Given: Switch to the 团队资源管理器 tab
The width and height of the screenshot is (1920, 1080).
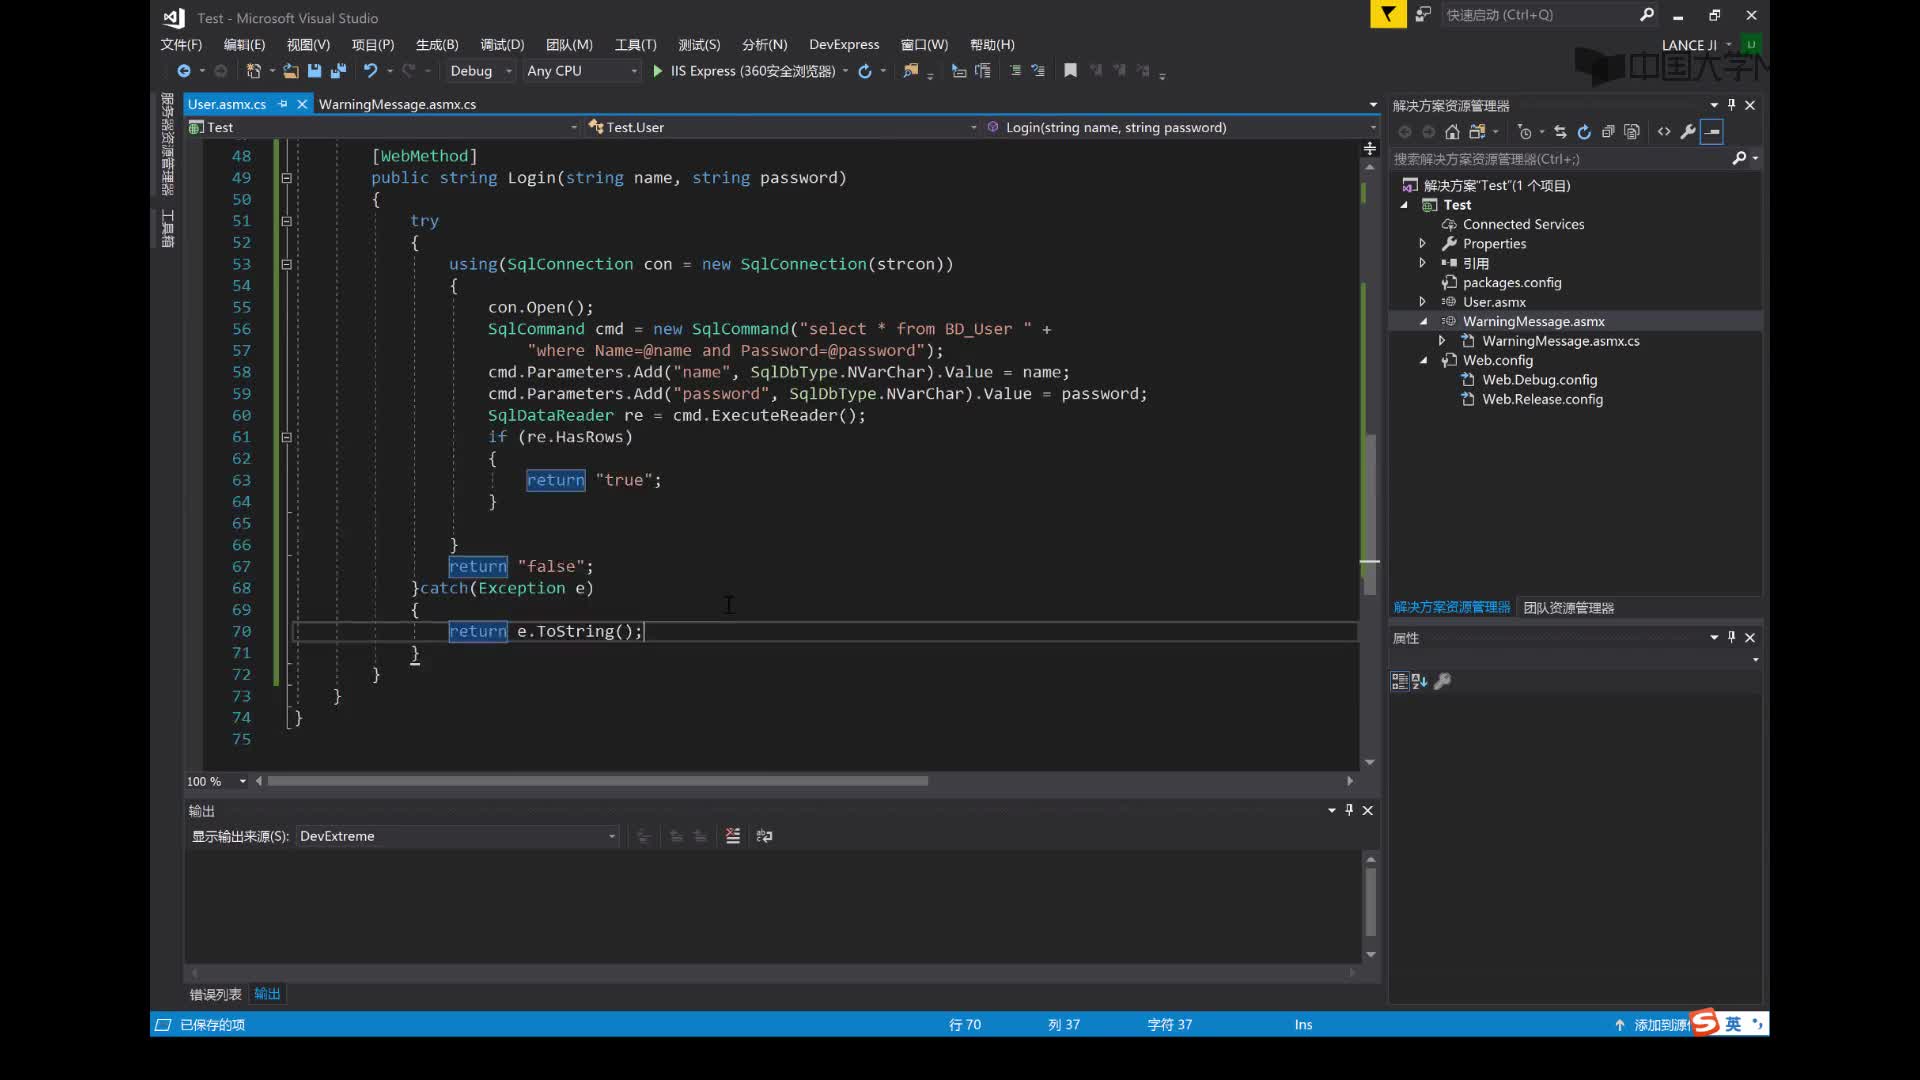Looking at the screenshot, I should pyautogui.click(x=1568, y=607).
